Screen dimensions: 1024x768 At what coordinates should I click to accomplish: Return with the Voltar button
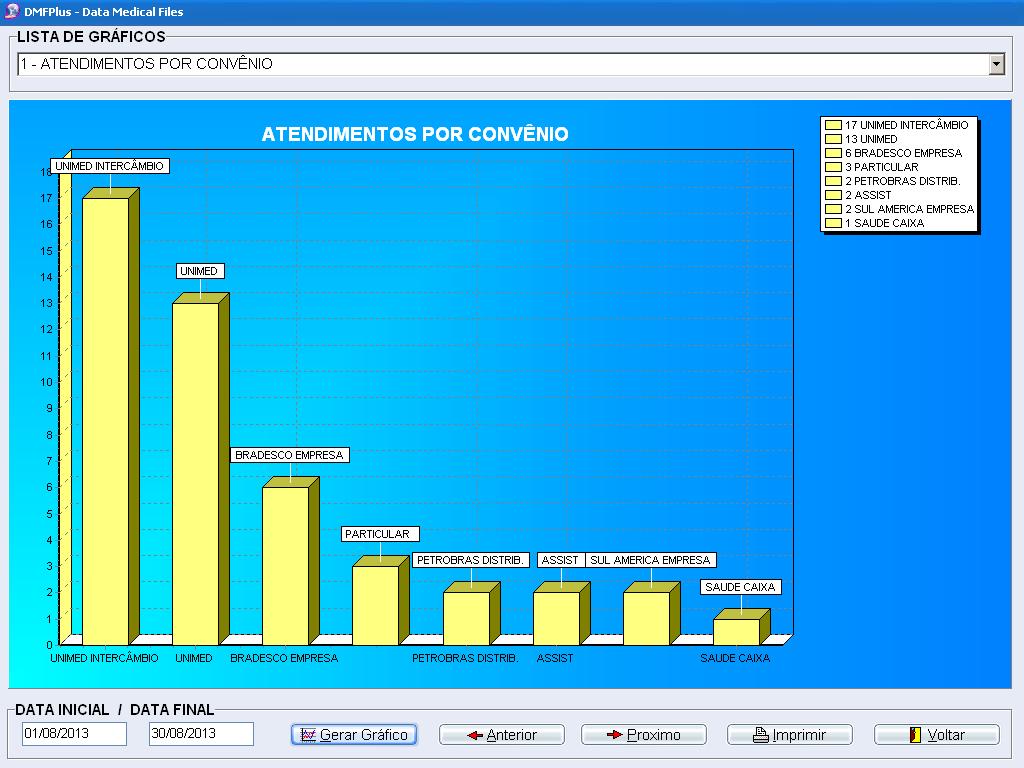(937, 735)
